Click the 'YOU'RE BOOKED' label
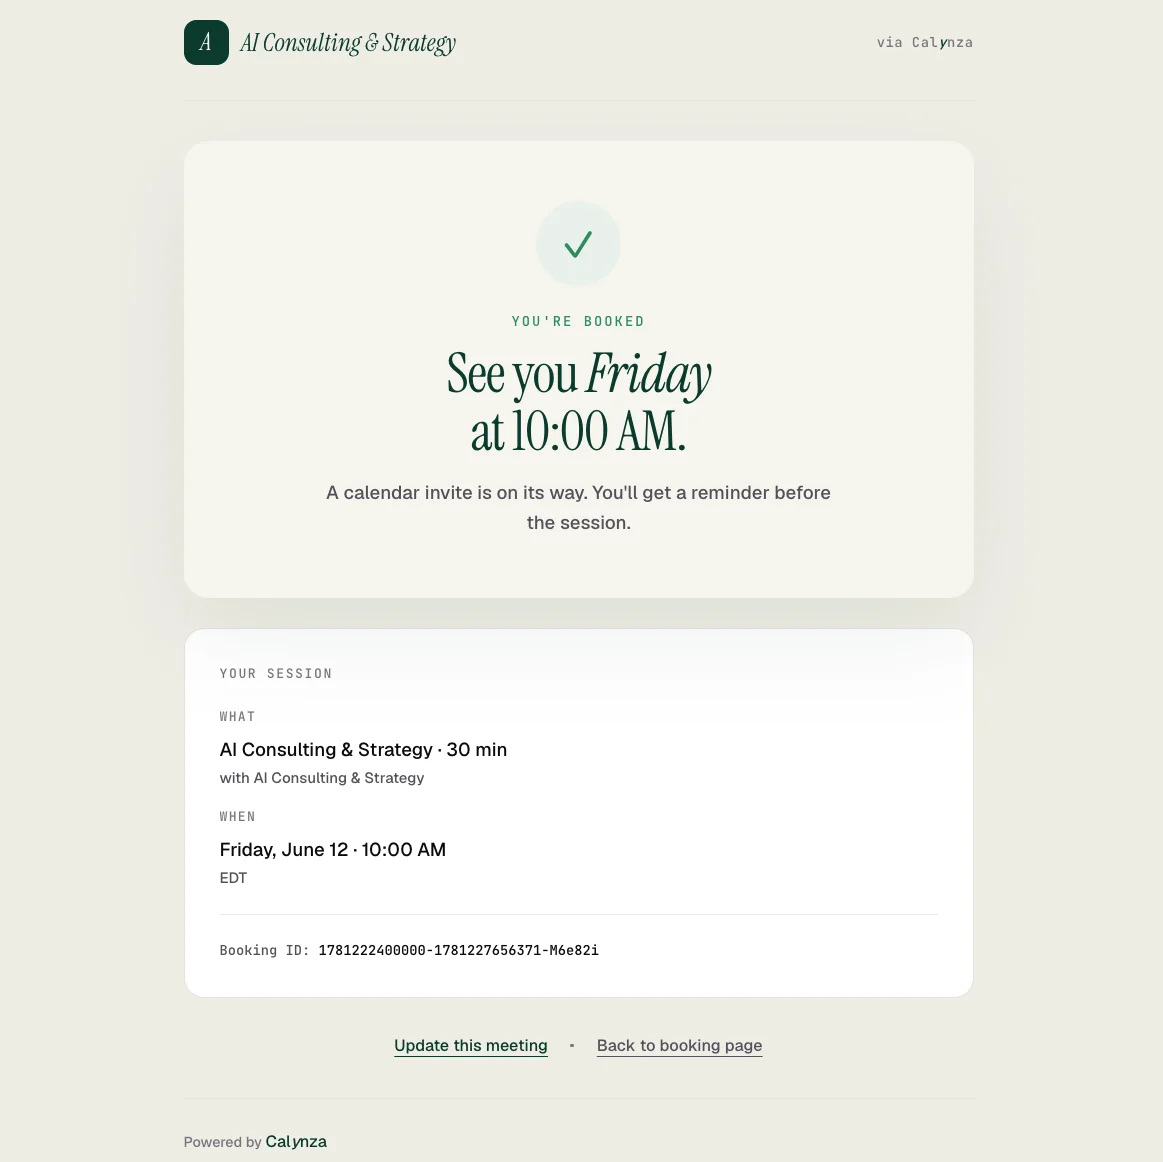Screen dimensions: 1163x1162 click(x=579, y=321)
